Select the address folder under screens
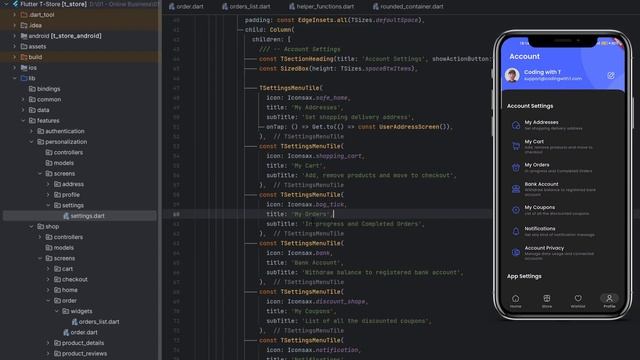Image resolution: width=640 pixels, height=360 pixels. click(69, 184)
